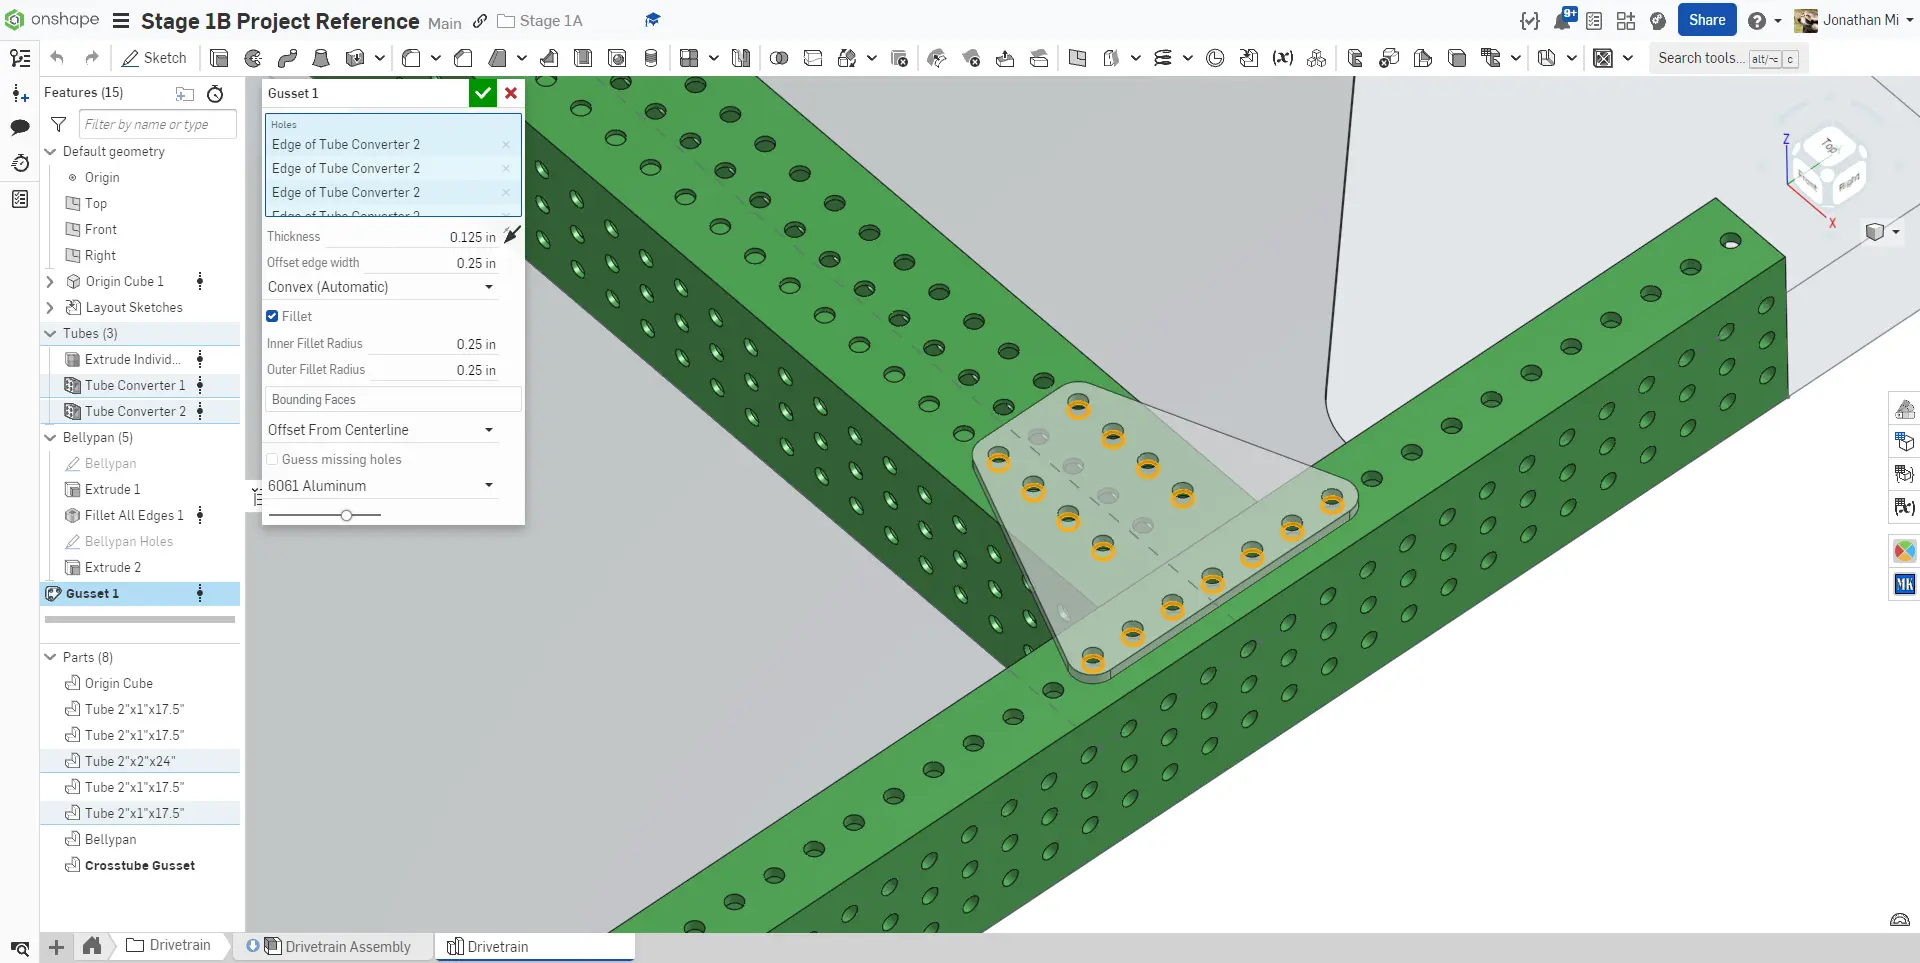Select the Loft tool

point(321,58)
